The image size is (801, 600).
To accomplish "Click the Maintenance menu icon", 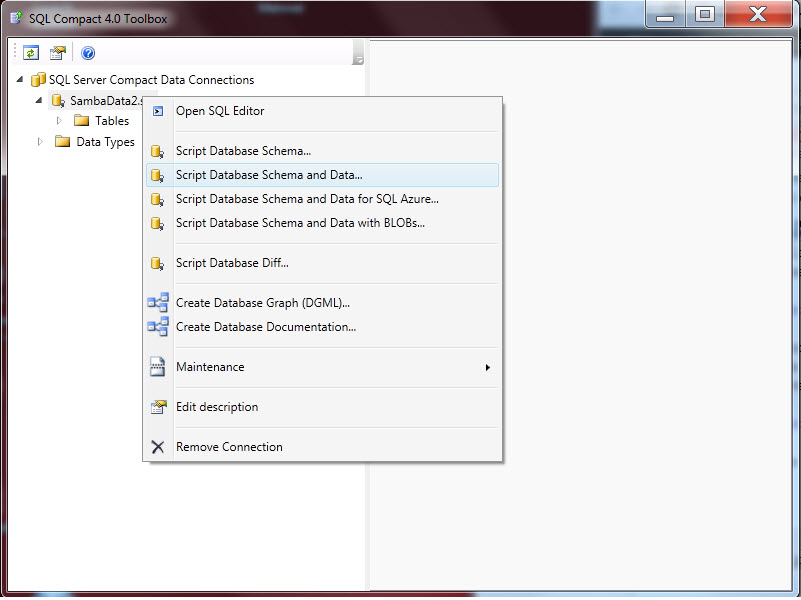I will point(158,366).
